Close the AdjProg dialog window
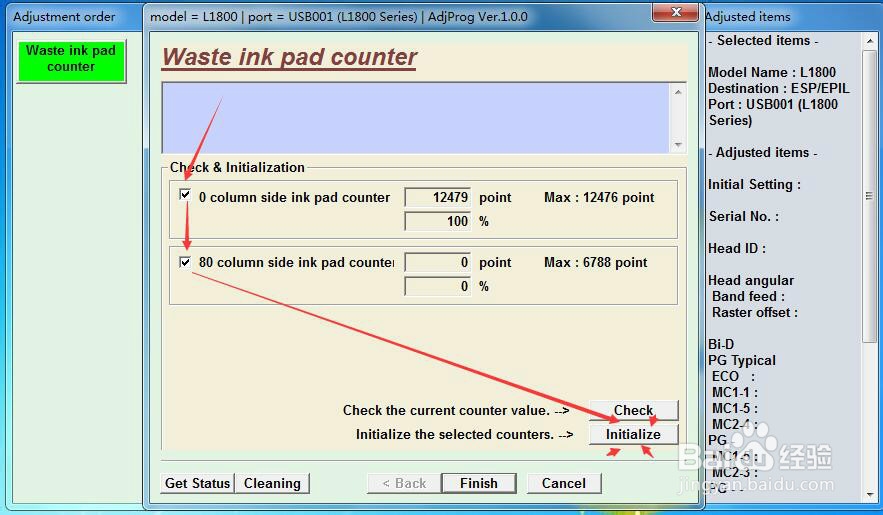Image resolution: width=883 pixels, height=515 pixels. click(x=675, y=12)
